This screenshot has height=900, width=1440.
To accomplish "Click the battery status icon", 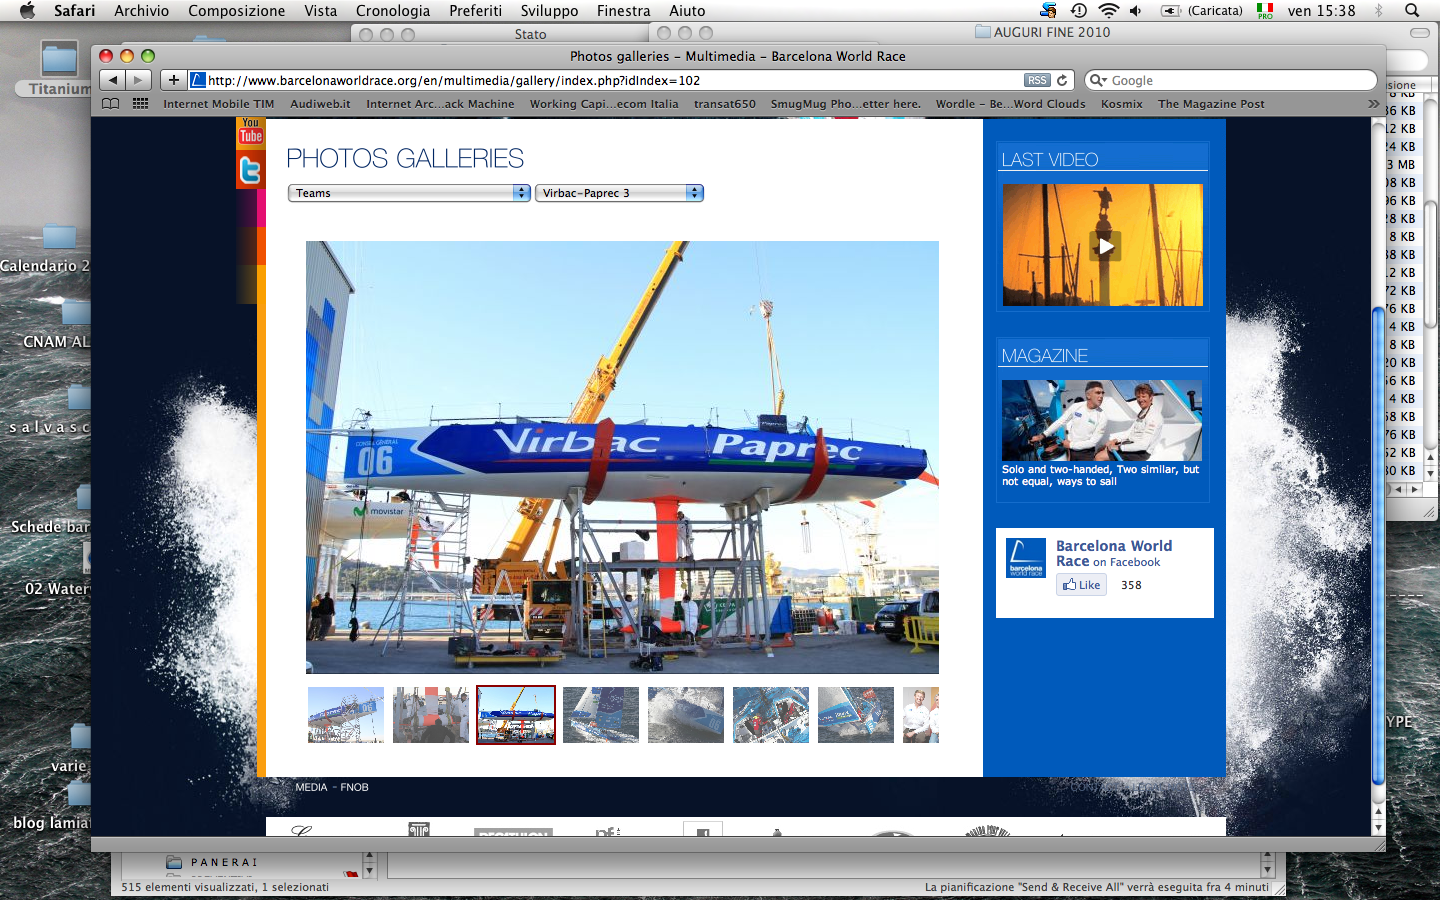I will point(1171,10).
